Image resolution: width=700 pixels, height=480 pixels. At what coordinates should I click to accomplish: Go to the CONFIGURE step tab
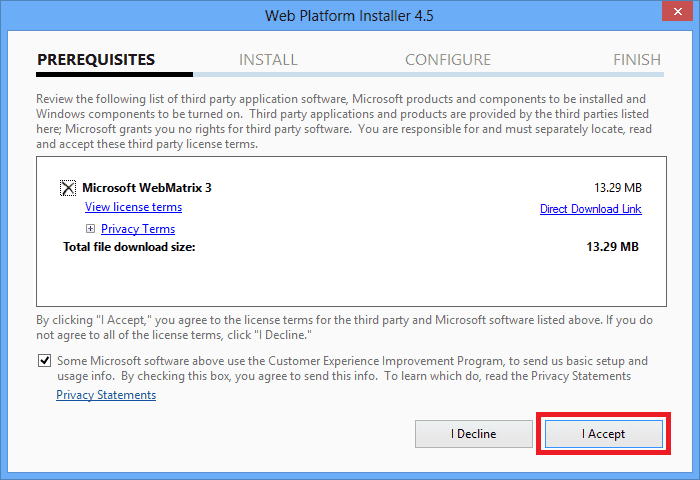tap(447, 60)
